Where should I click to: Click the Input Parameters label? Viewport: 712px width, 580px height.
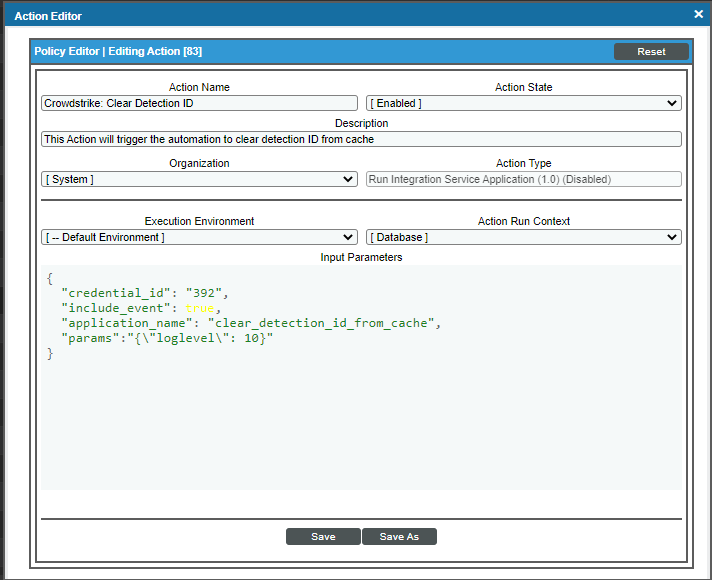(361, 257)
